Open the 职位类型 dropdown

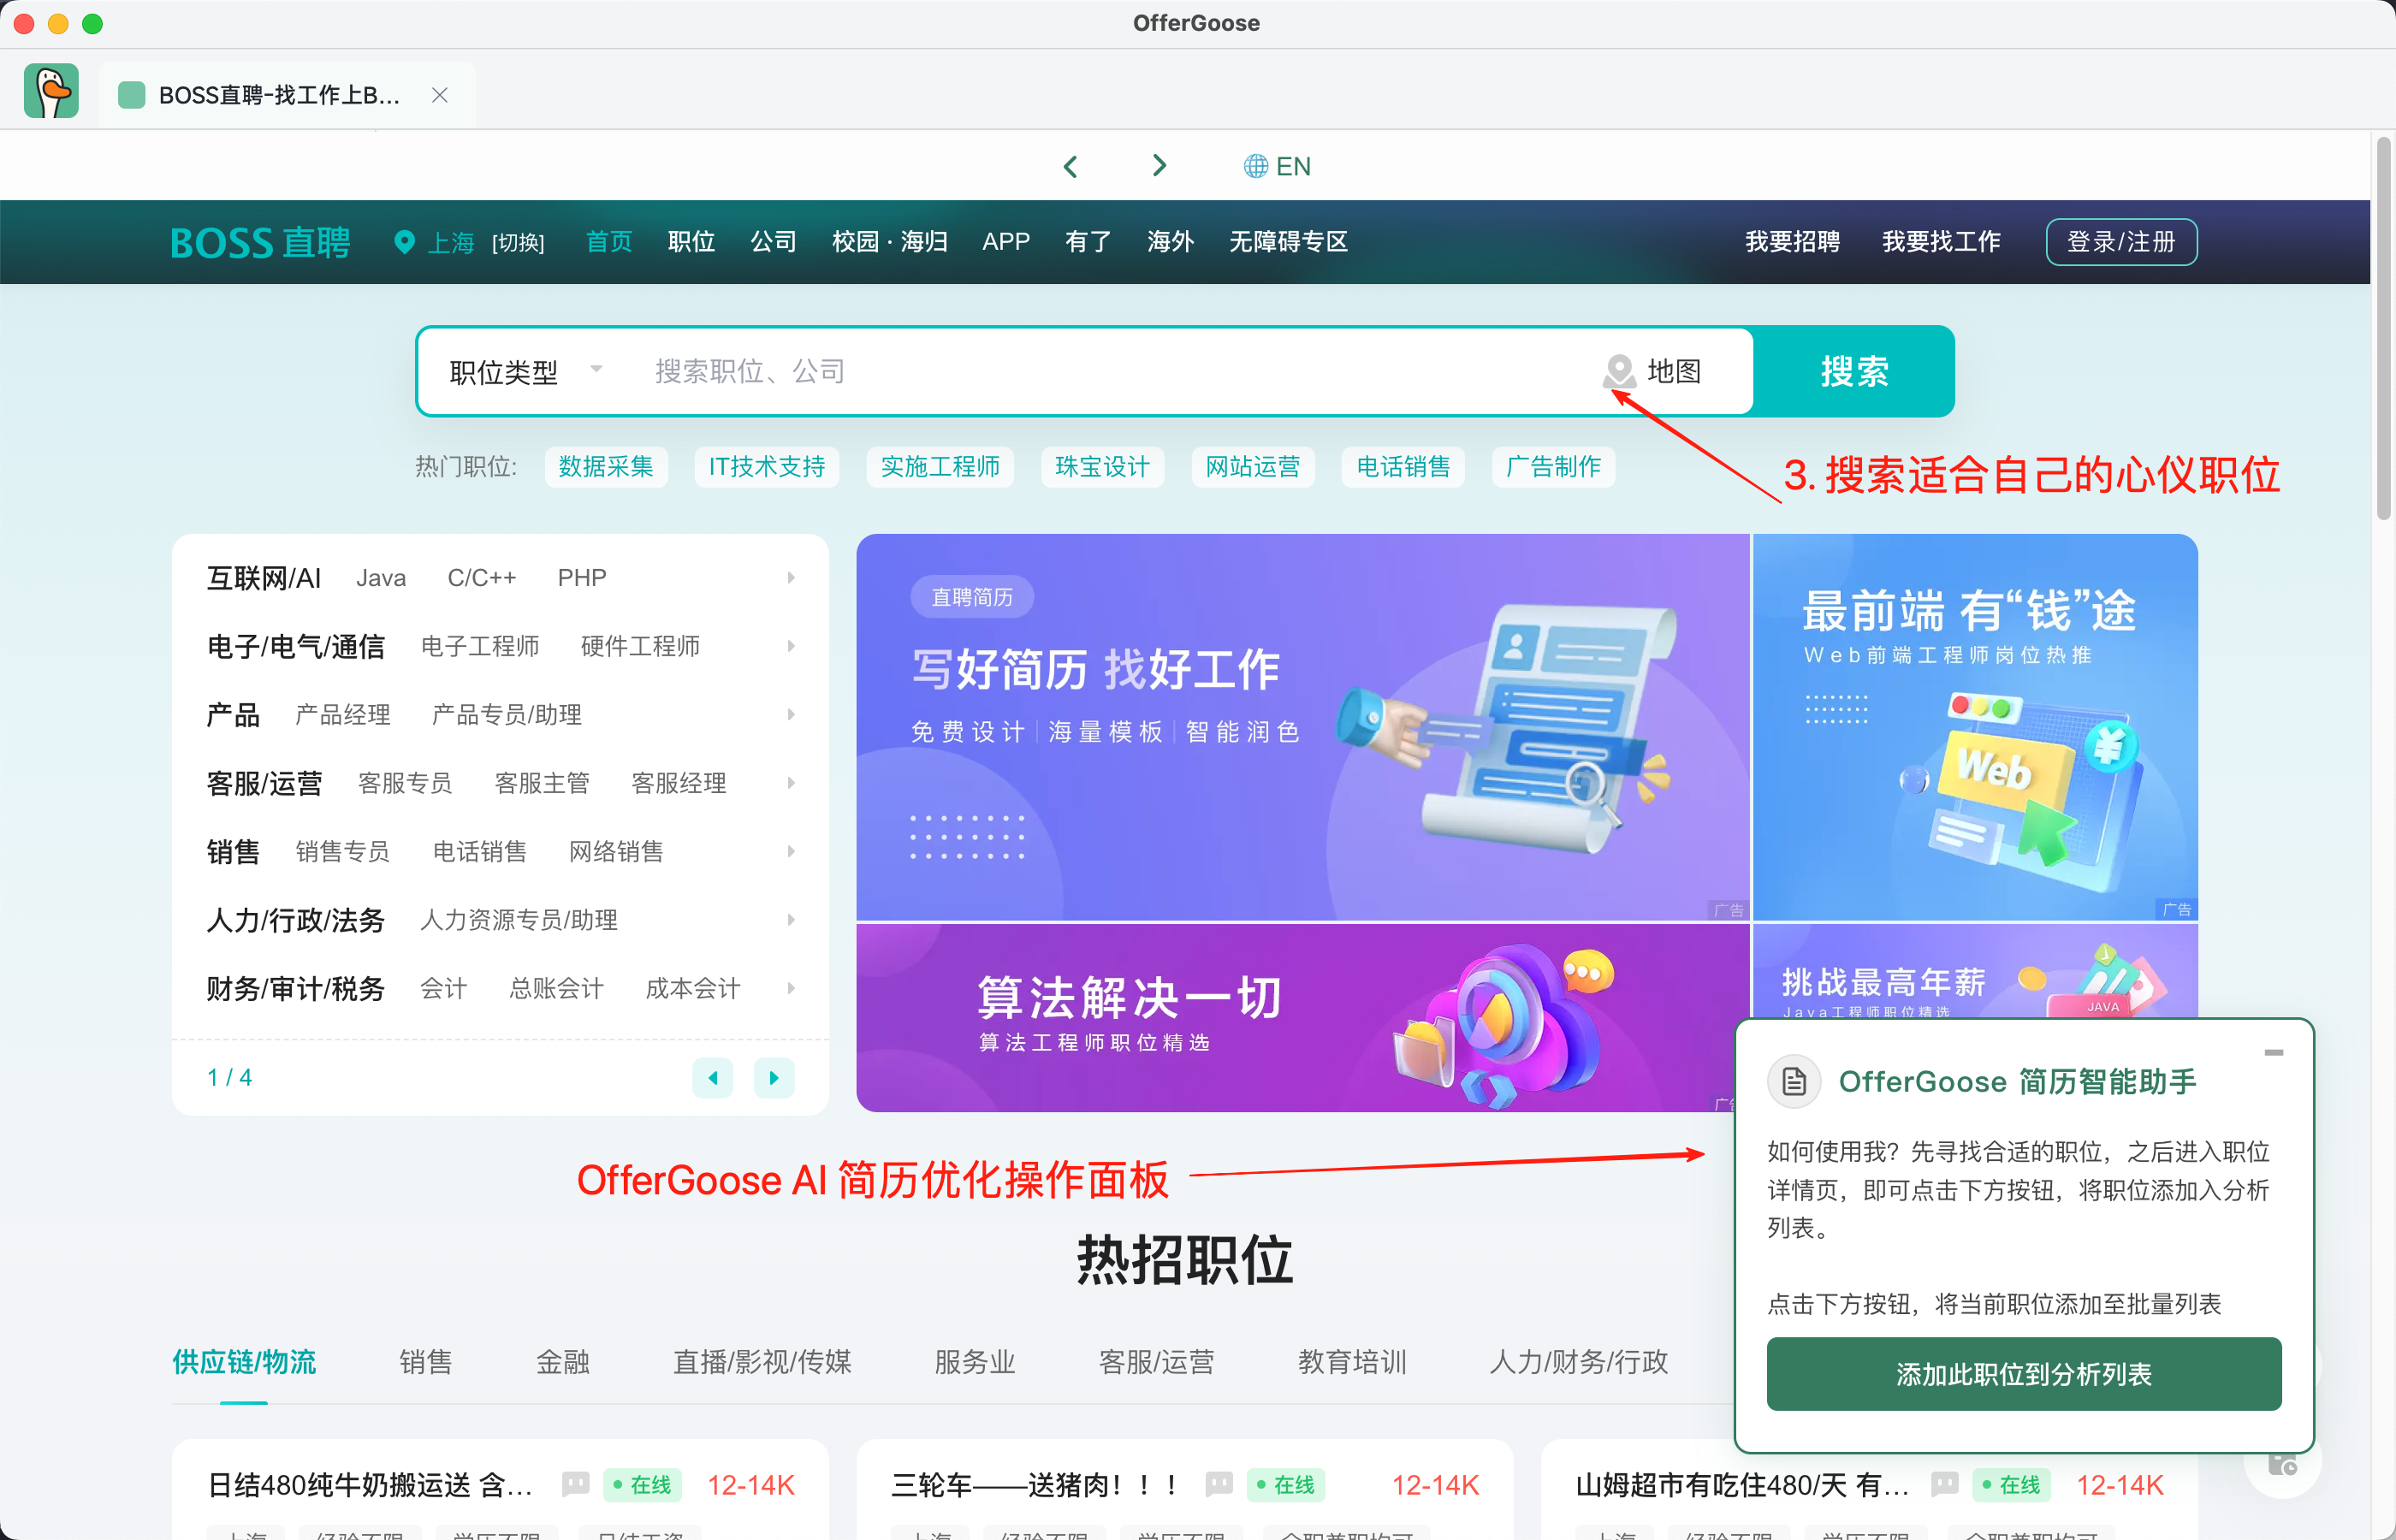525,371
